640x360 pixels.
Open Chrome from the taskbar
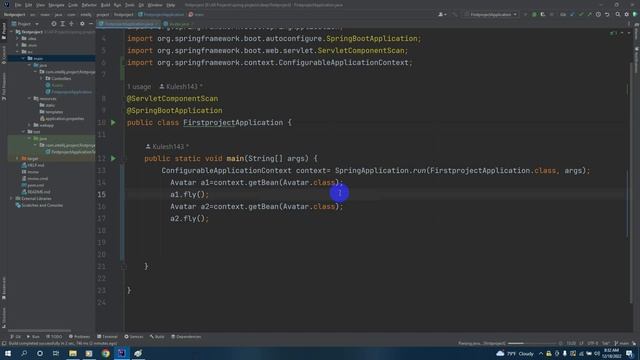106,353
